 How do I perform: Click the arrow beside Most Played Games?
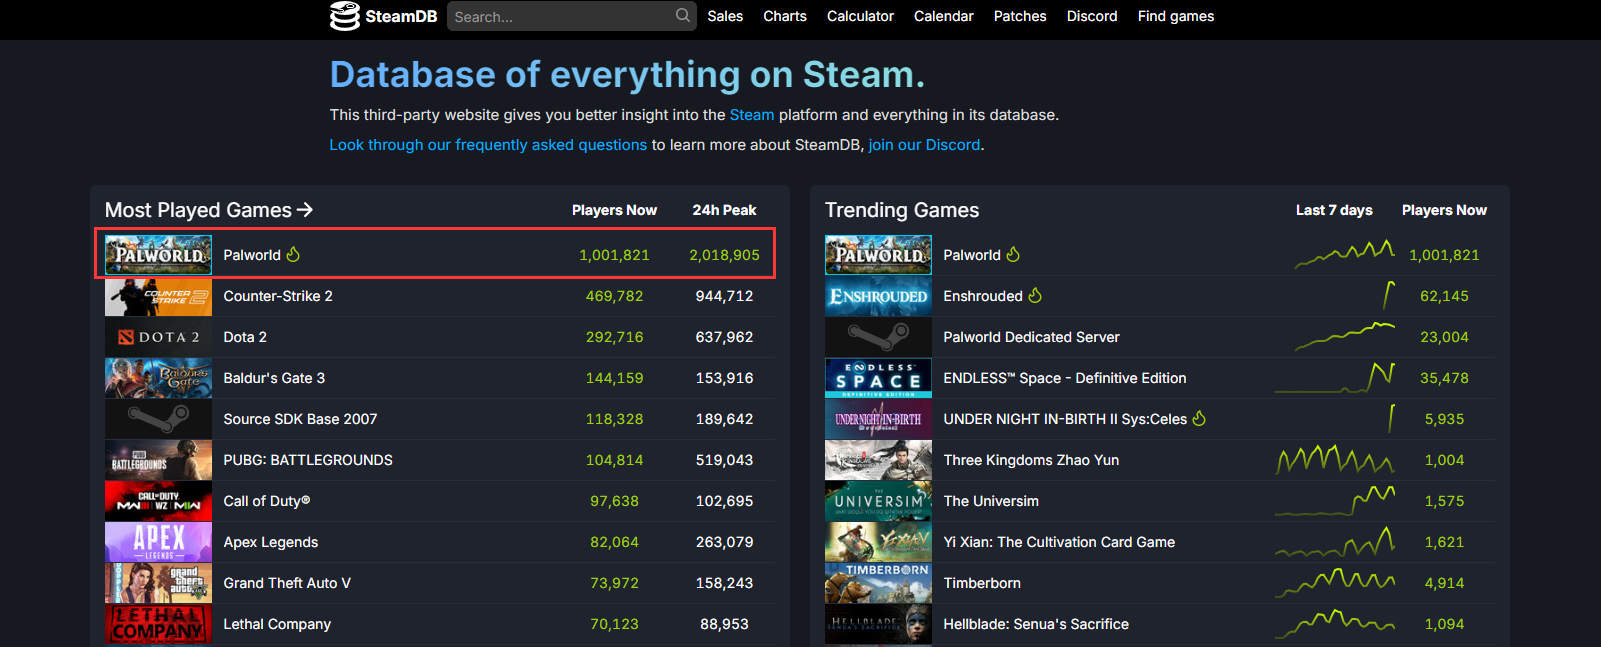tap(305, 210)
